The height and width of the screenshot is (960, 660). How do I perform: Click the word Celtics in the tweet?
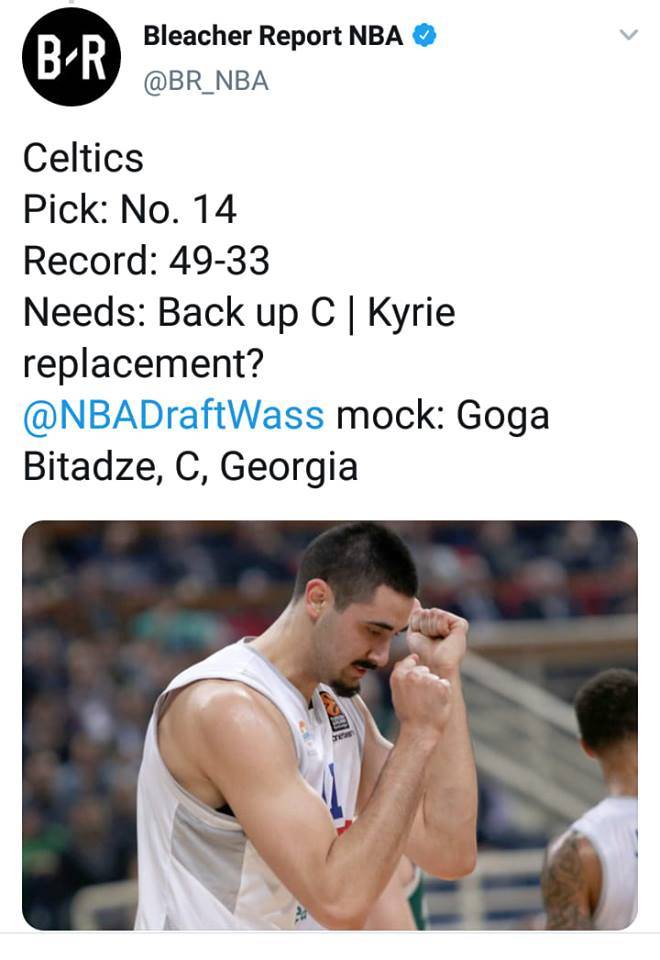(x=83, y=158)
